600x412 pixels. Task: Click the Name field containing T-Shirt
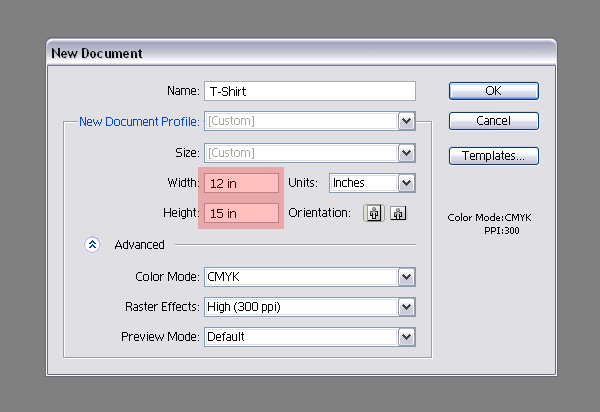pos(310,91)
